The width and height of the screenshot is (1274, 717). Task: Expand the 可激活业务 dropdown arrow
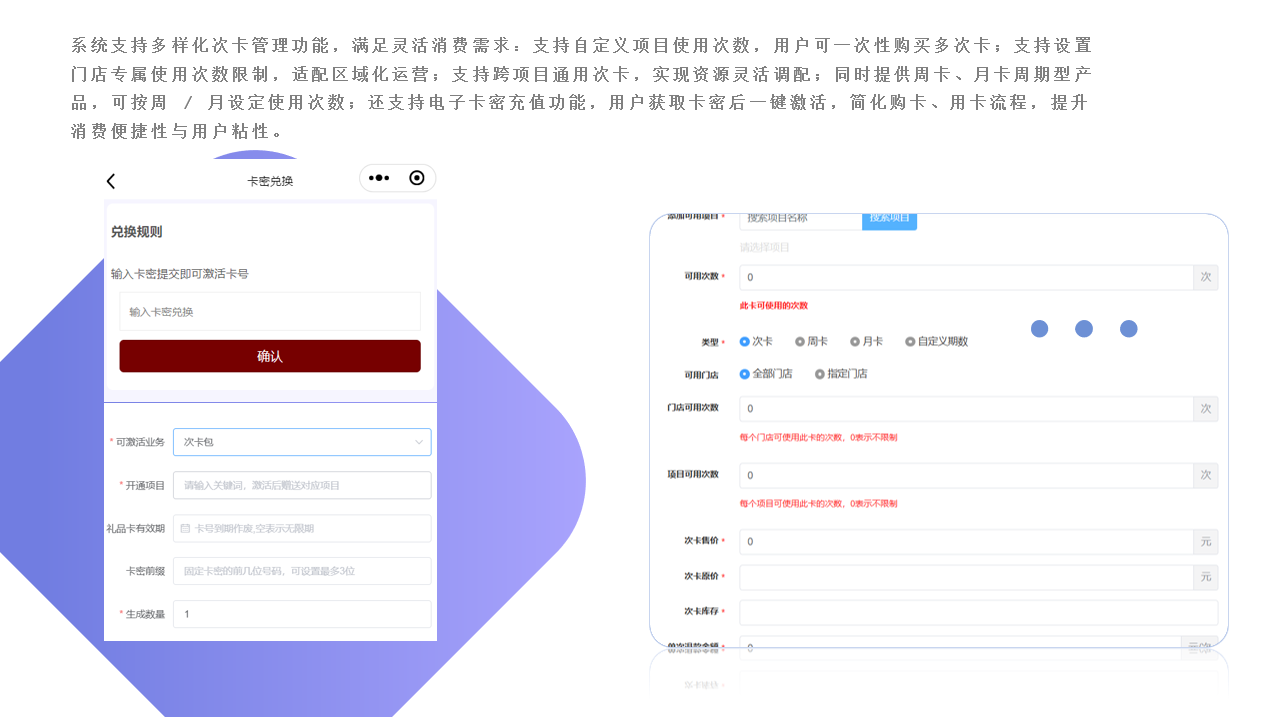click(x=419, y=442)
